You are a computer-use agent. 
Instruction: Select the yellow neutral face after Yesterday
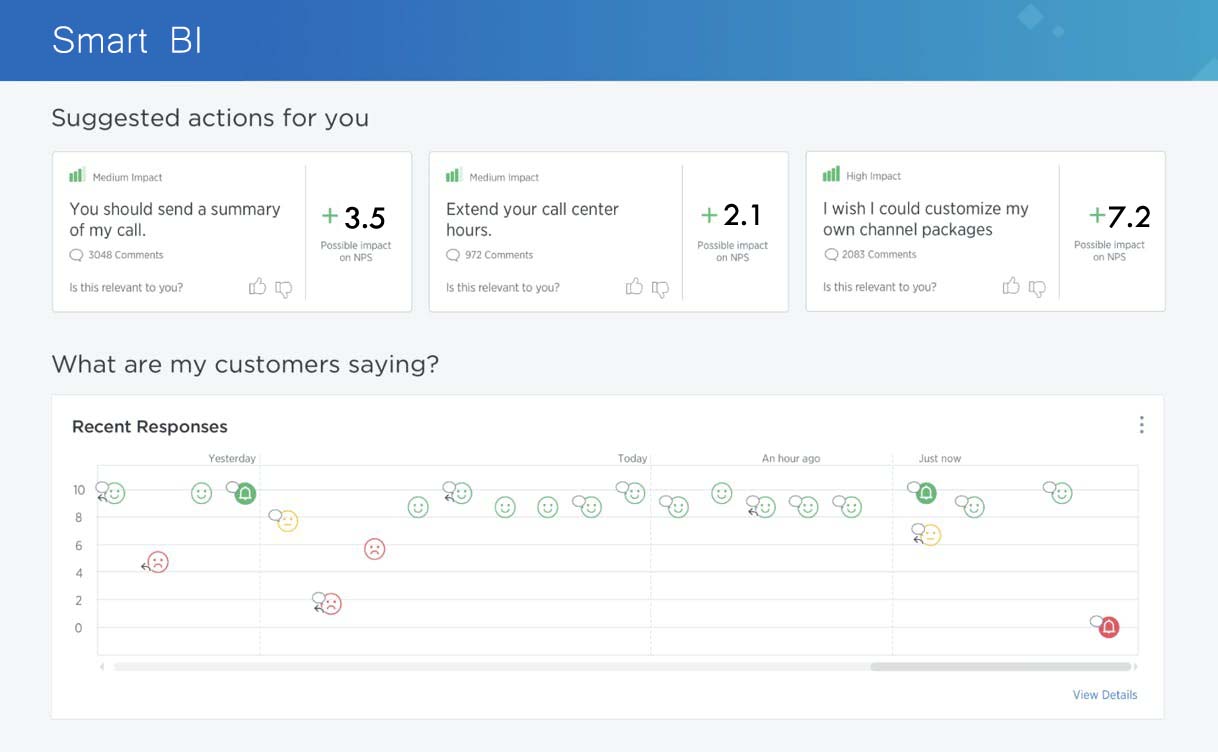[288, 521]
